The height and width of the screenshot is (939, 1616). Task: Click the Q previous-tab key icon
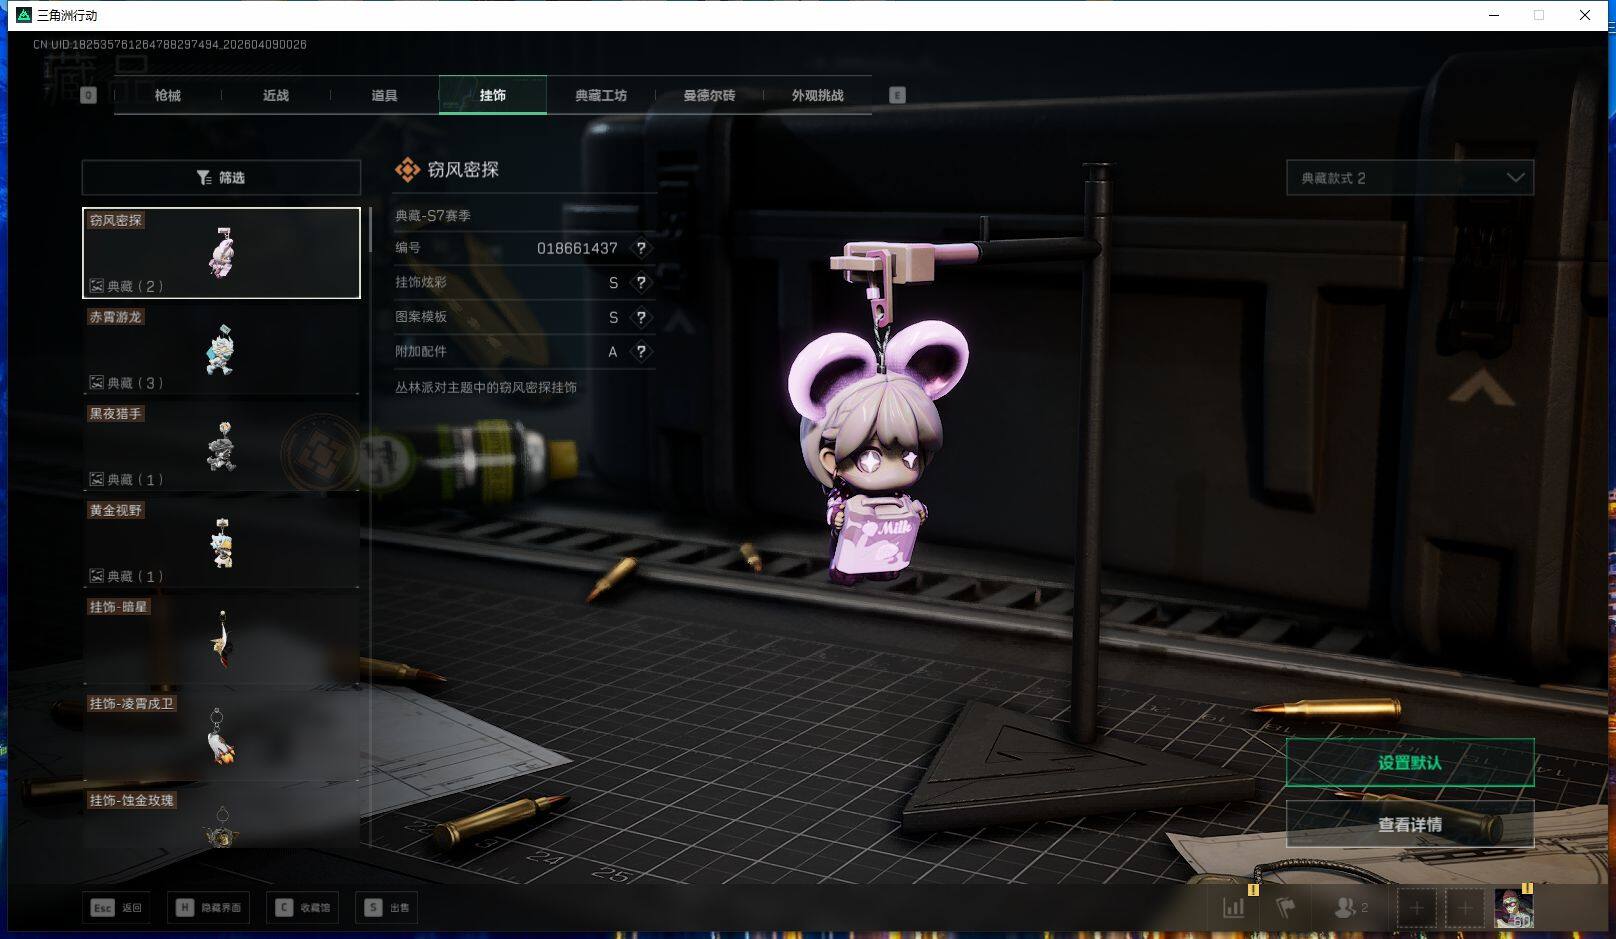pos(88,95)
